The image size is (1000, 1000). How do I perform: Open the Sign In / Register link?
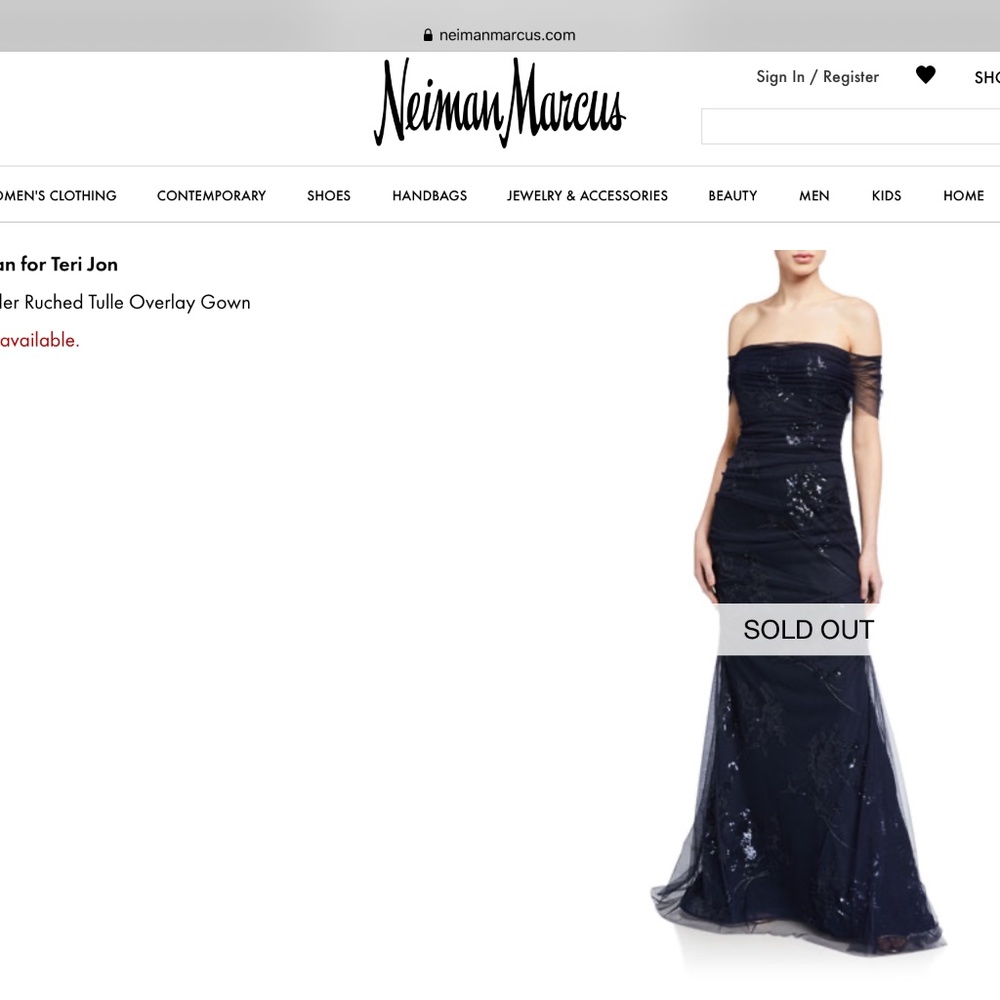[818, 77]
